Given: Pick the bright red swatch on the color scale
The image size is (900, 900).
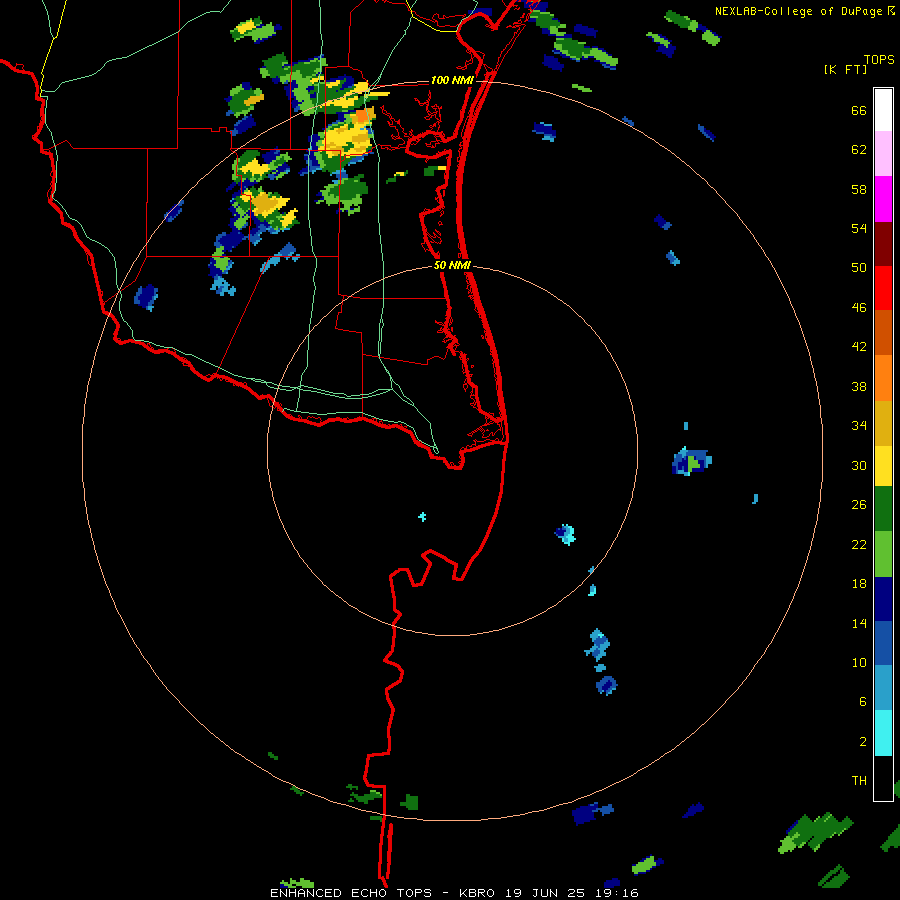Looking at the screenshot, I should [883, 288].
